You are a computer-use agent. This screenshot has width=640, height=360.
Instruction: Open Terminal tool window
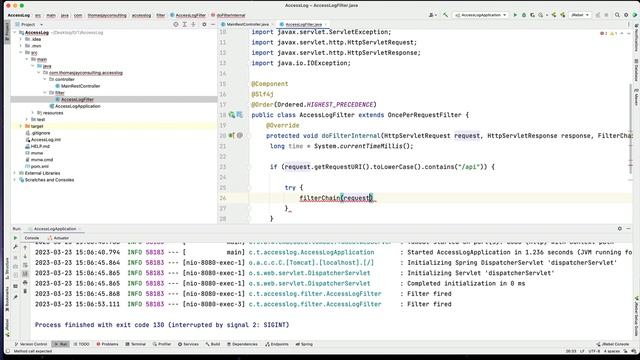pos(136,344)
